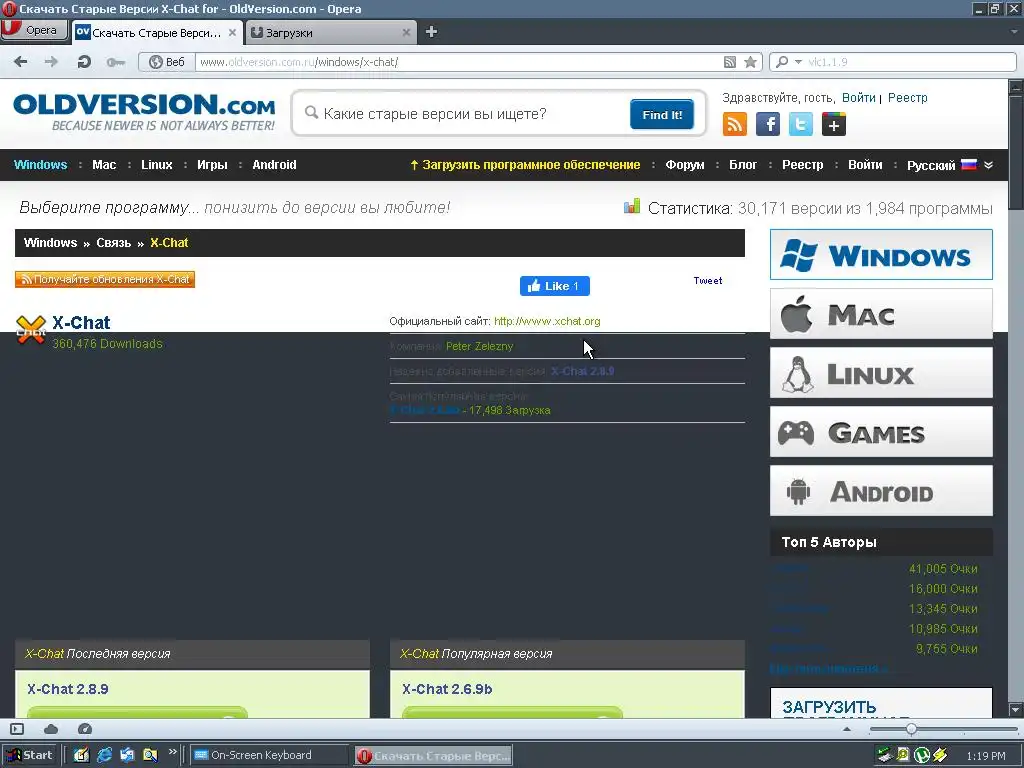Open the http://www.xchat.org official site link
This screenshot has width=1024, height=768.
pos(547,321)
